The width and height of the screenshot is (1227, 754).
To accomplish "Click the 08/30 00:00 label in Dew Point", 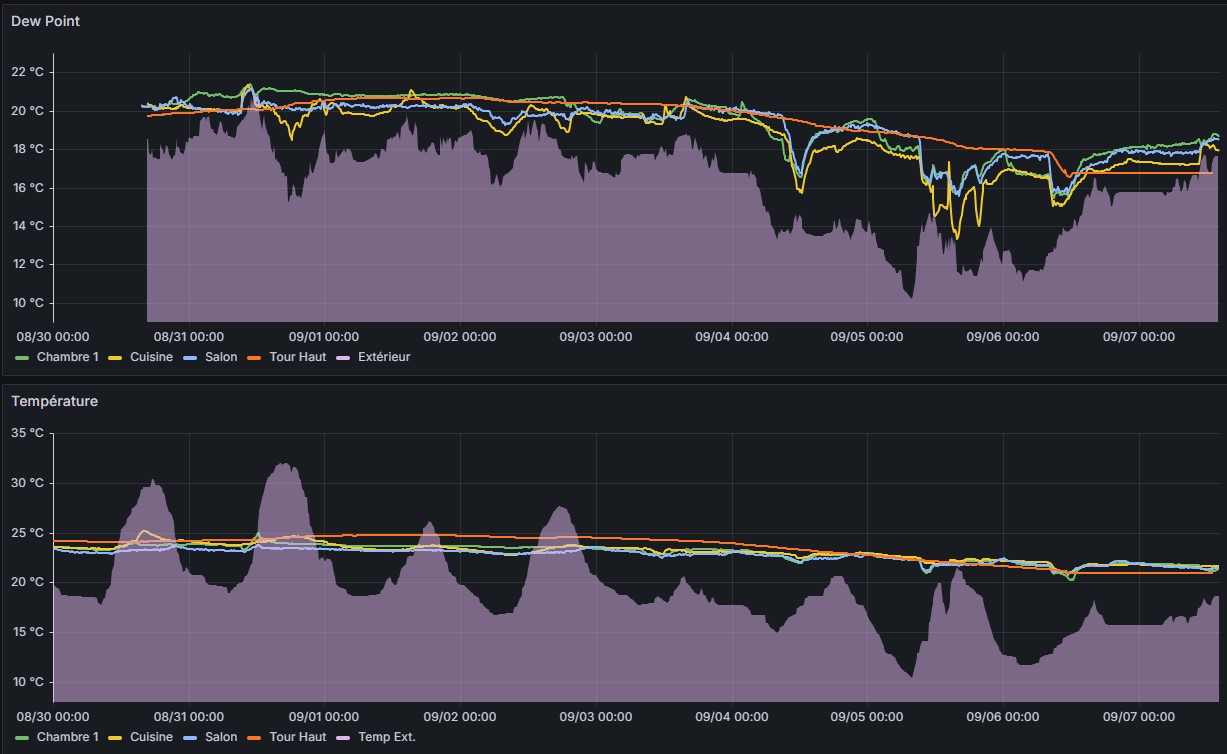I will pyautogui.click(x=53, y=337).
